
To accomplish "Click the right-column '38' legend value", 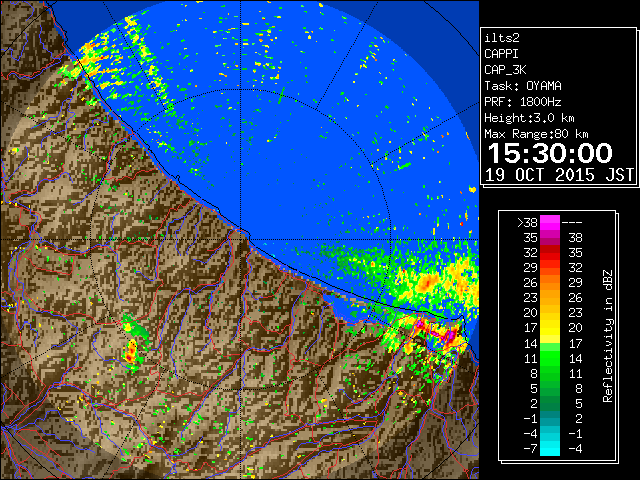I will point(576,238).
